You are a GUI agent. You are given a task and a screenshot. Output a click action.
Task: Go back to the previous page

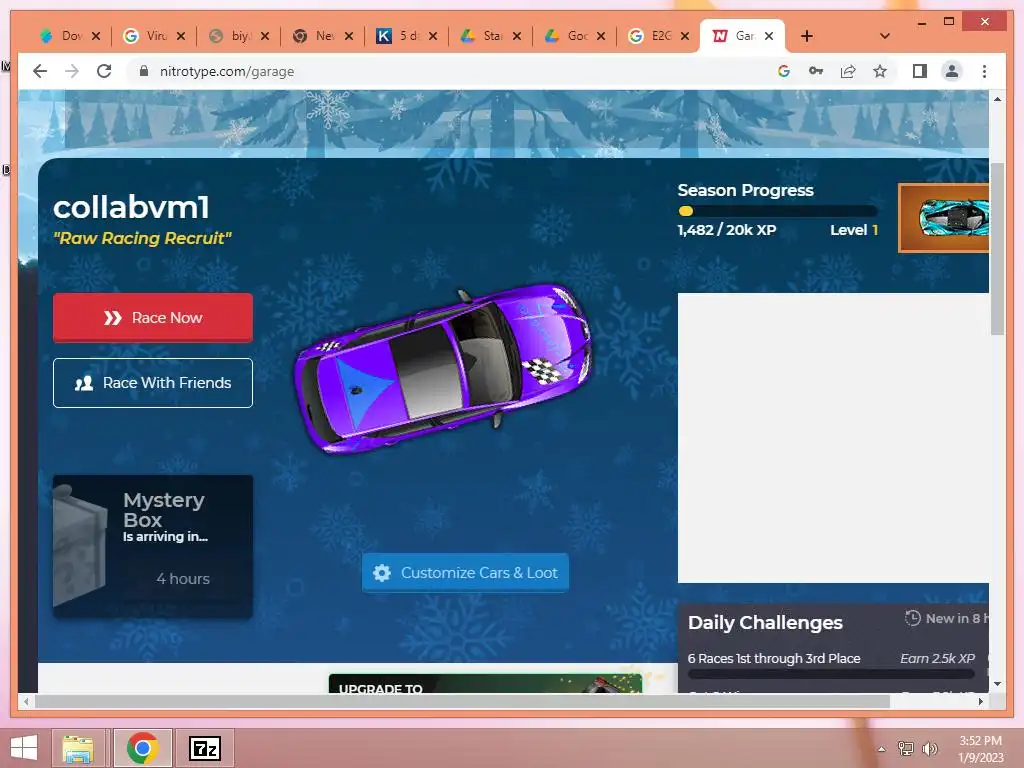(x=40, y=71)
